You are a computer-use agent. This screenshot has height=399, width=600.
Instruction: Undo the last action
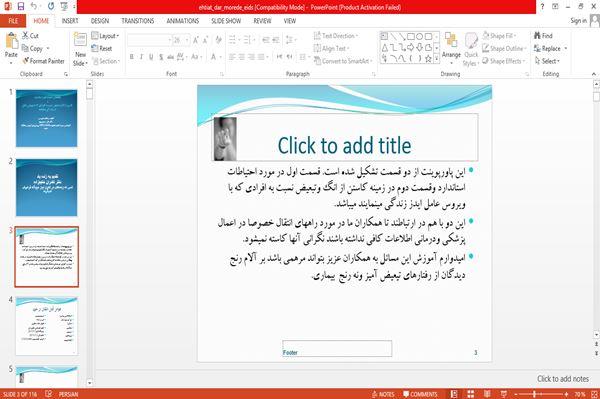click(34, 7)
